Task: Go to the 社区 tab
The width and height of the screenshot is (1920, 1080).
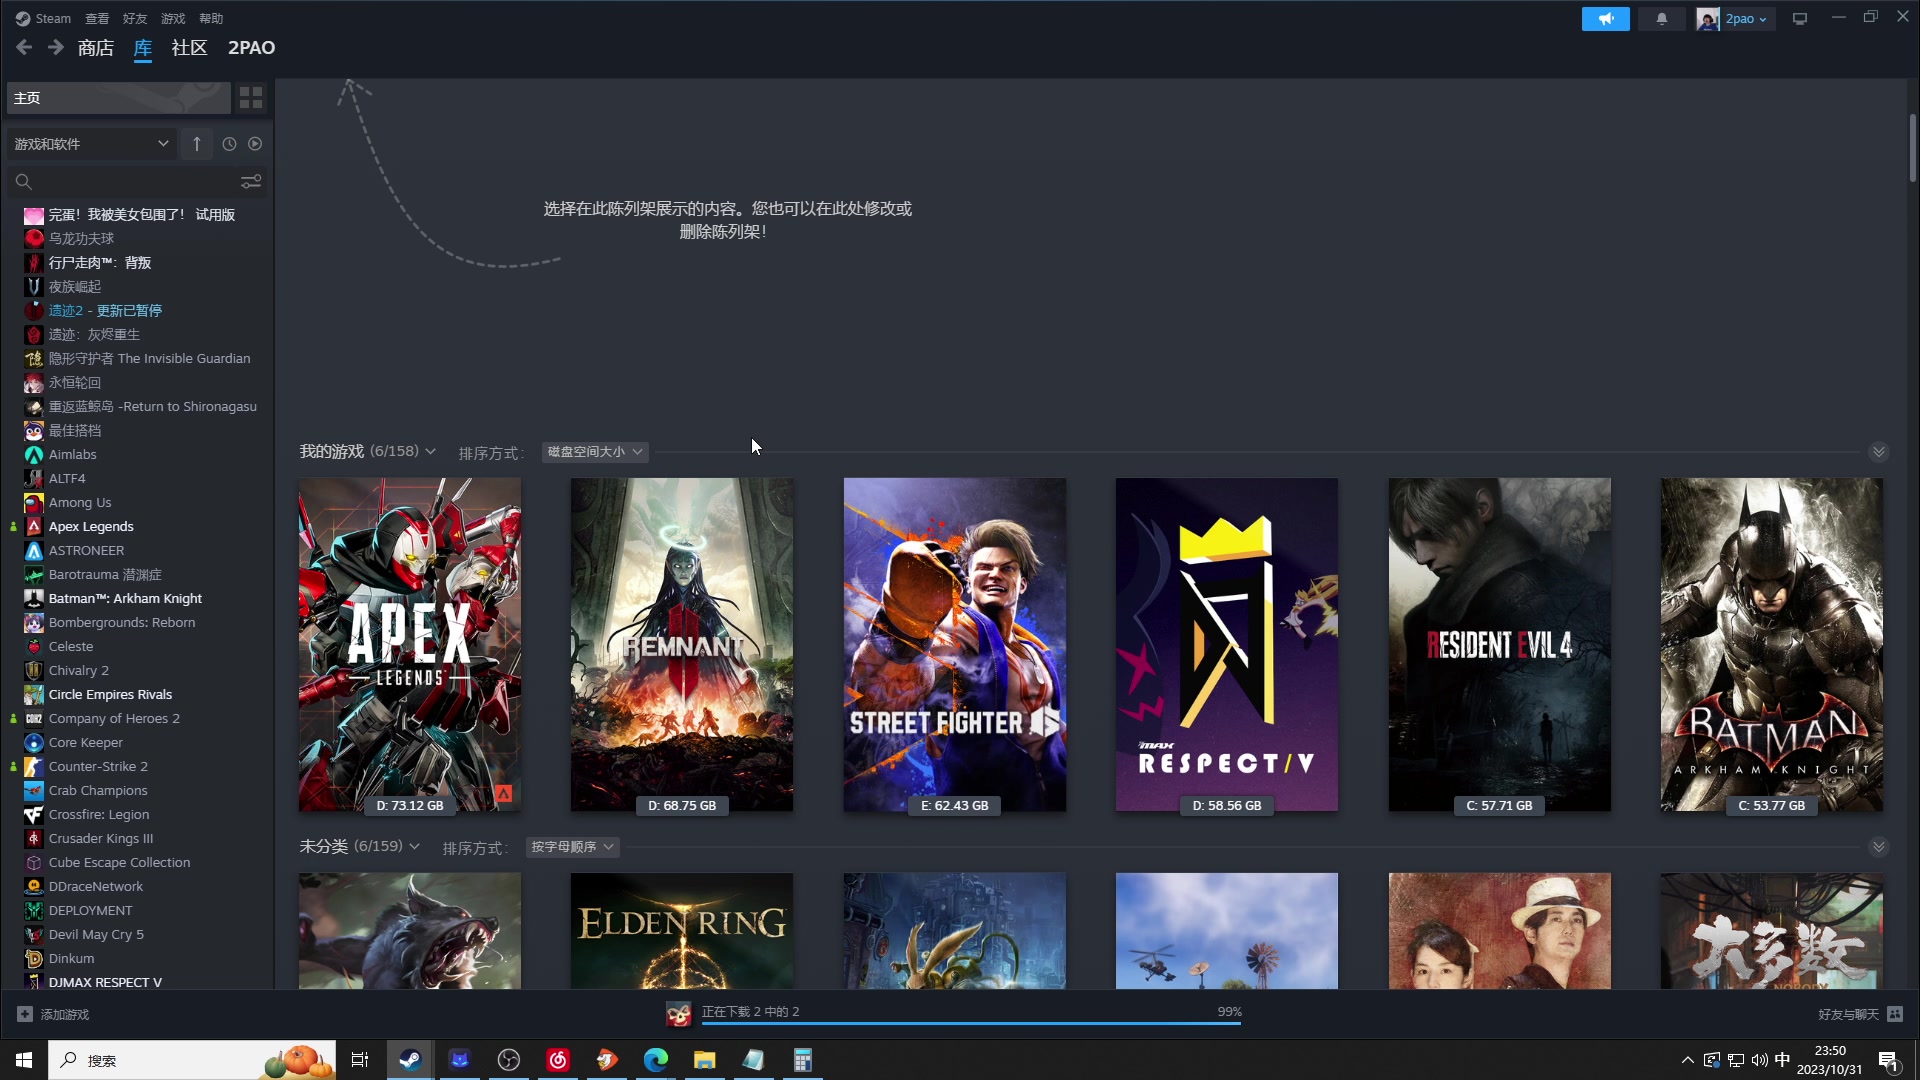Action: pyautogui.click(x=189, y=47)
